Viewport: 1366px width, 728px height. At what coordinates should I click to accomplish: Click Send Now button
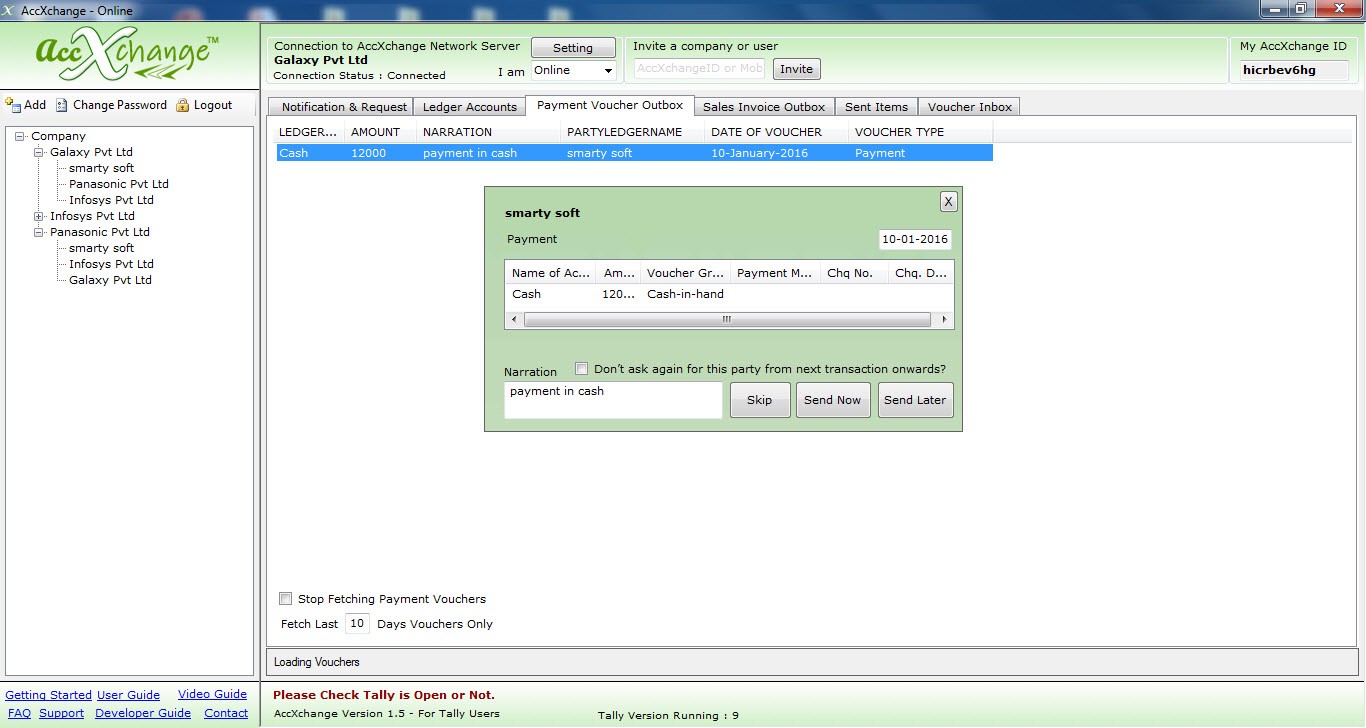point(832,400)
